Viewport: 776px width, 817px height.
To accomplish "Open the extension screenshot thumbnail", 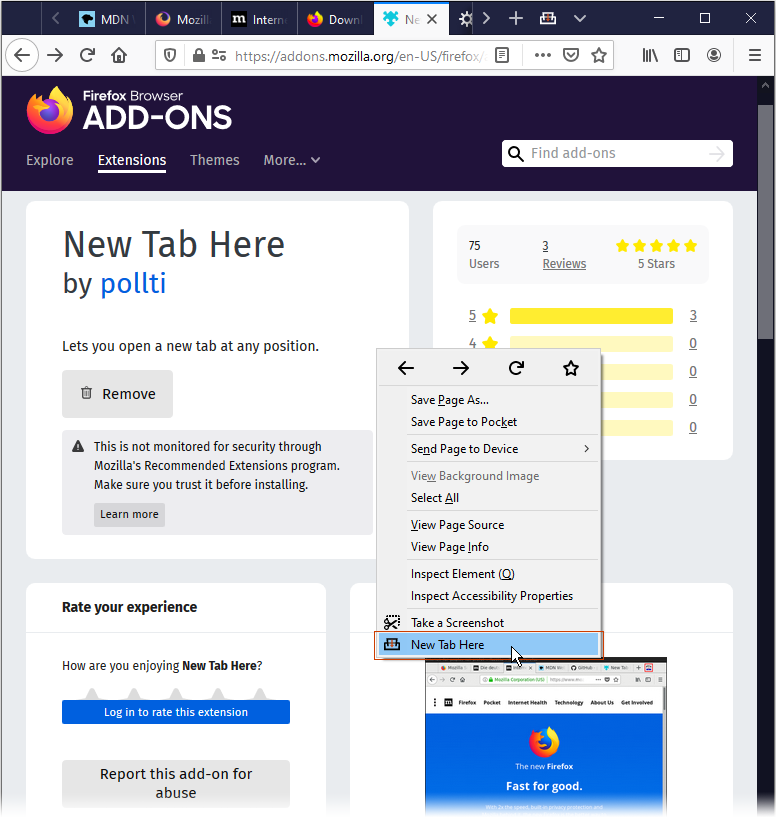I will point(546,736).
